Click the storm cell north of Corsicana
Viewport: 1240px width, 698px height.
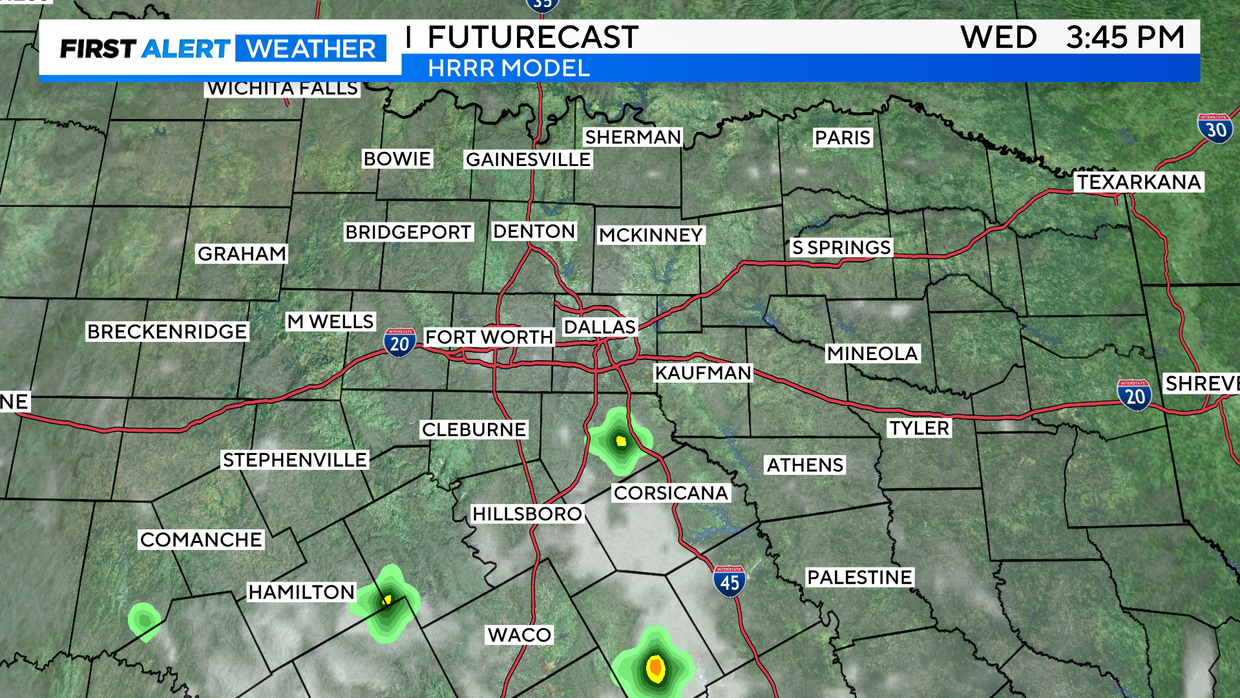click(x=620, y=440)
